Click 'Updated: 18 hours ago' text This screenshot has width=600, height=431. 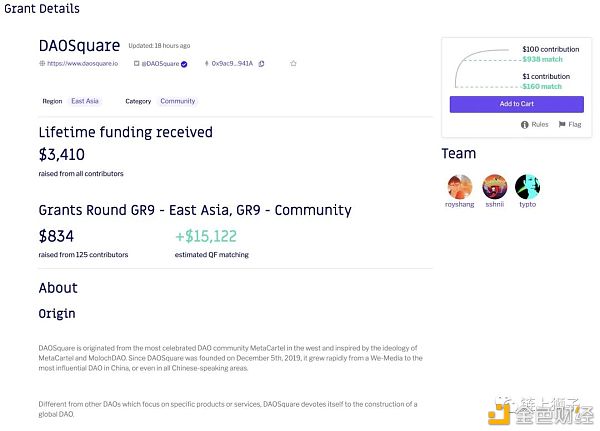(x=159, y=46)
